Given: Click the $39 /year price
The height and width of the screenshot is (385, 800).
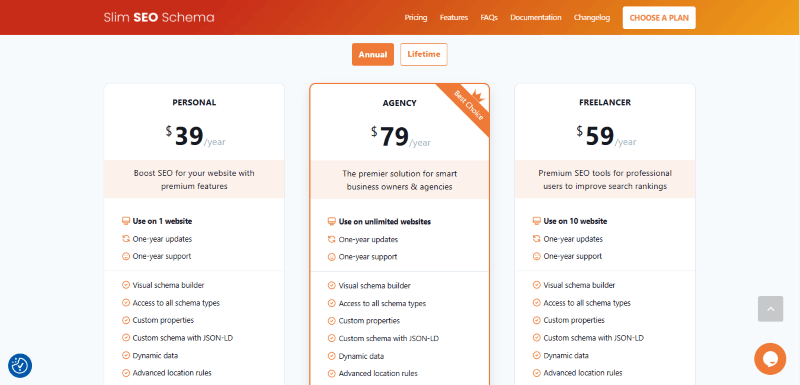Looking at the screenshot, I should click(x=195, y=137).
